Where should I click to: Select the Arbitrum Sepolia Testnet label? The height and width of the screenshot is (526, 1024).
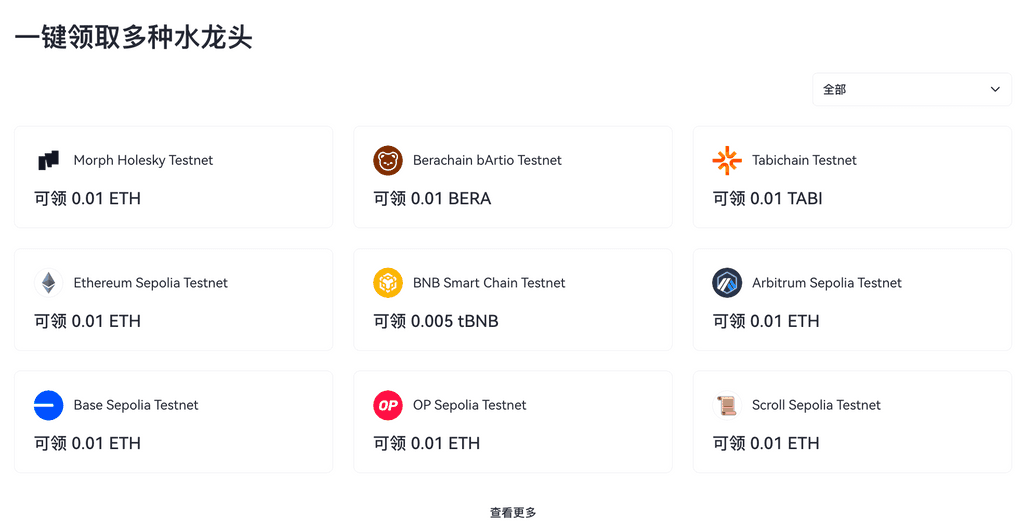click(x=827, y=283)
